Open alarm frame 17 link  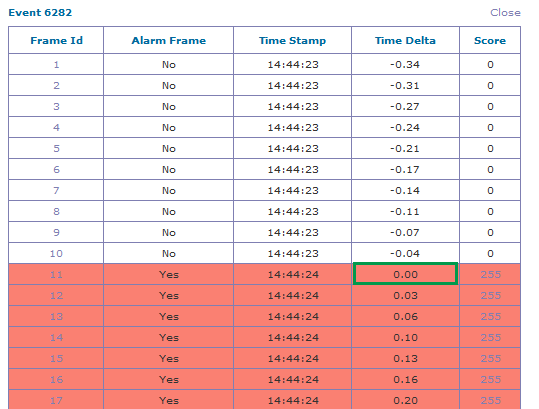click(56, 400)
